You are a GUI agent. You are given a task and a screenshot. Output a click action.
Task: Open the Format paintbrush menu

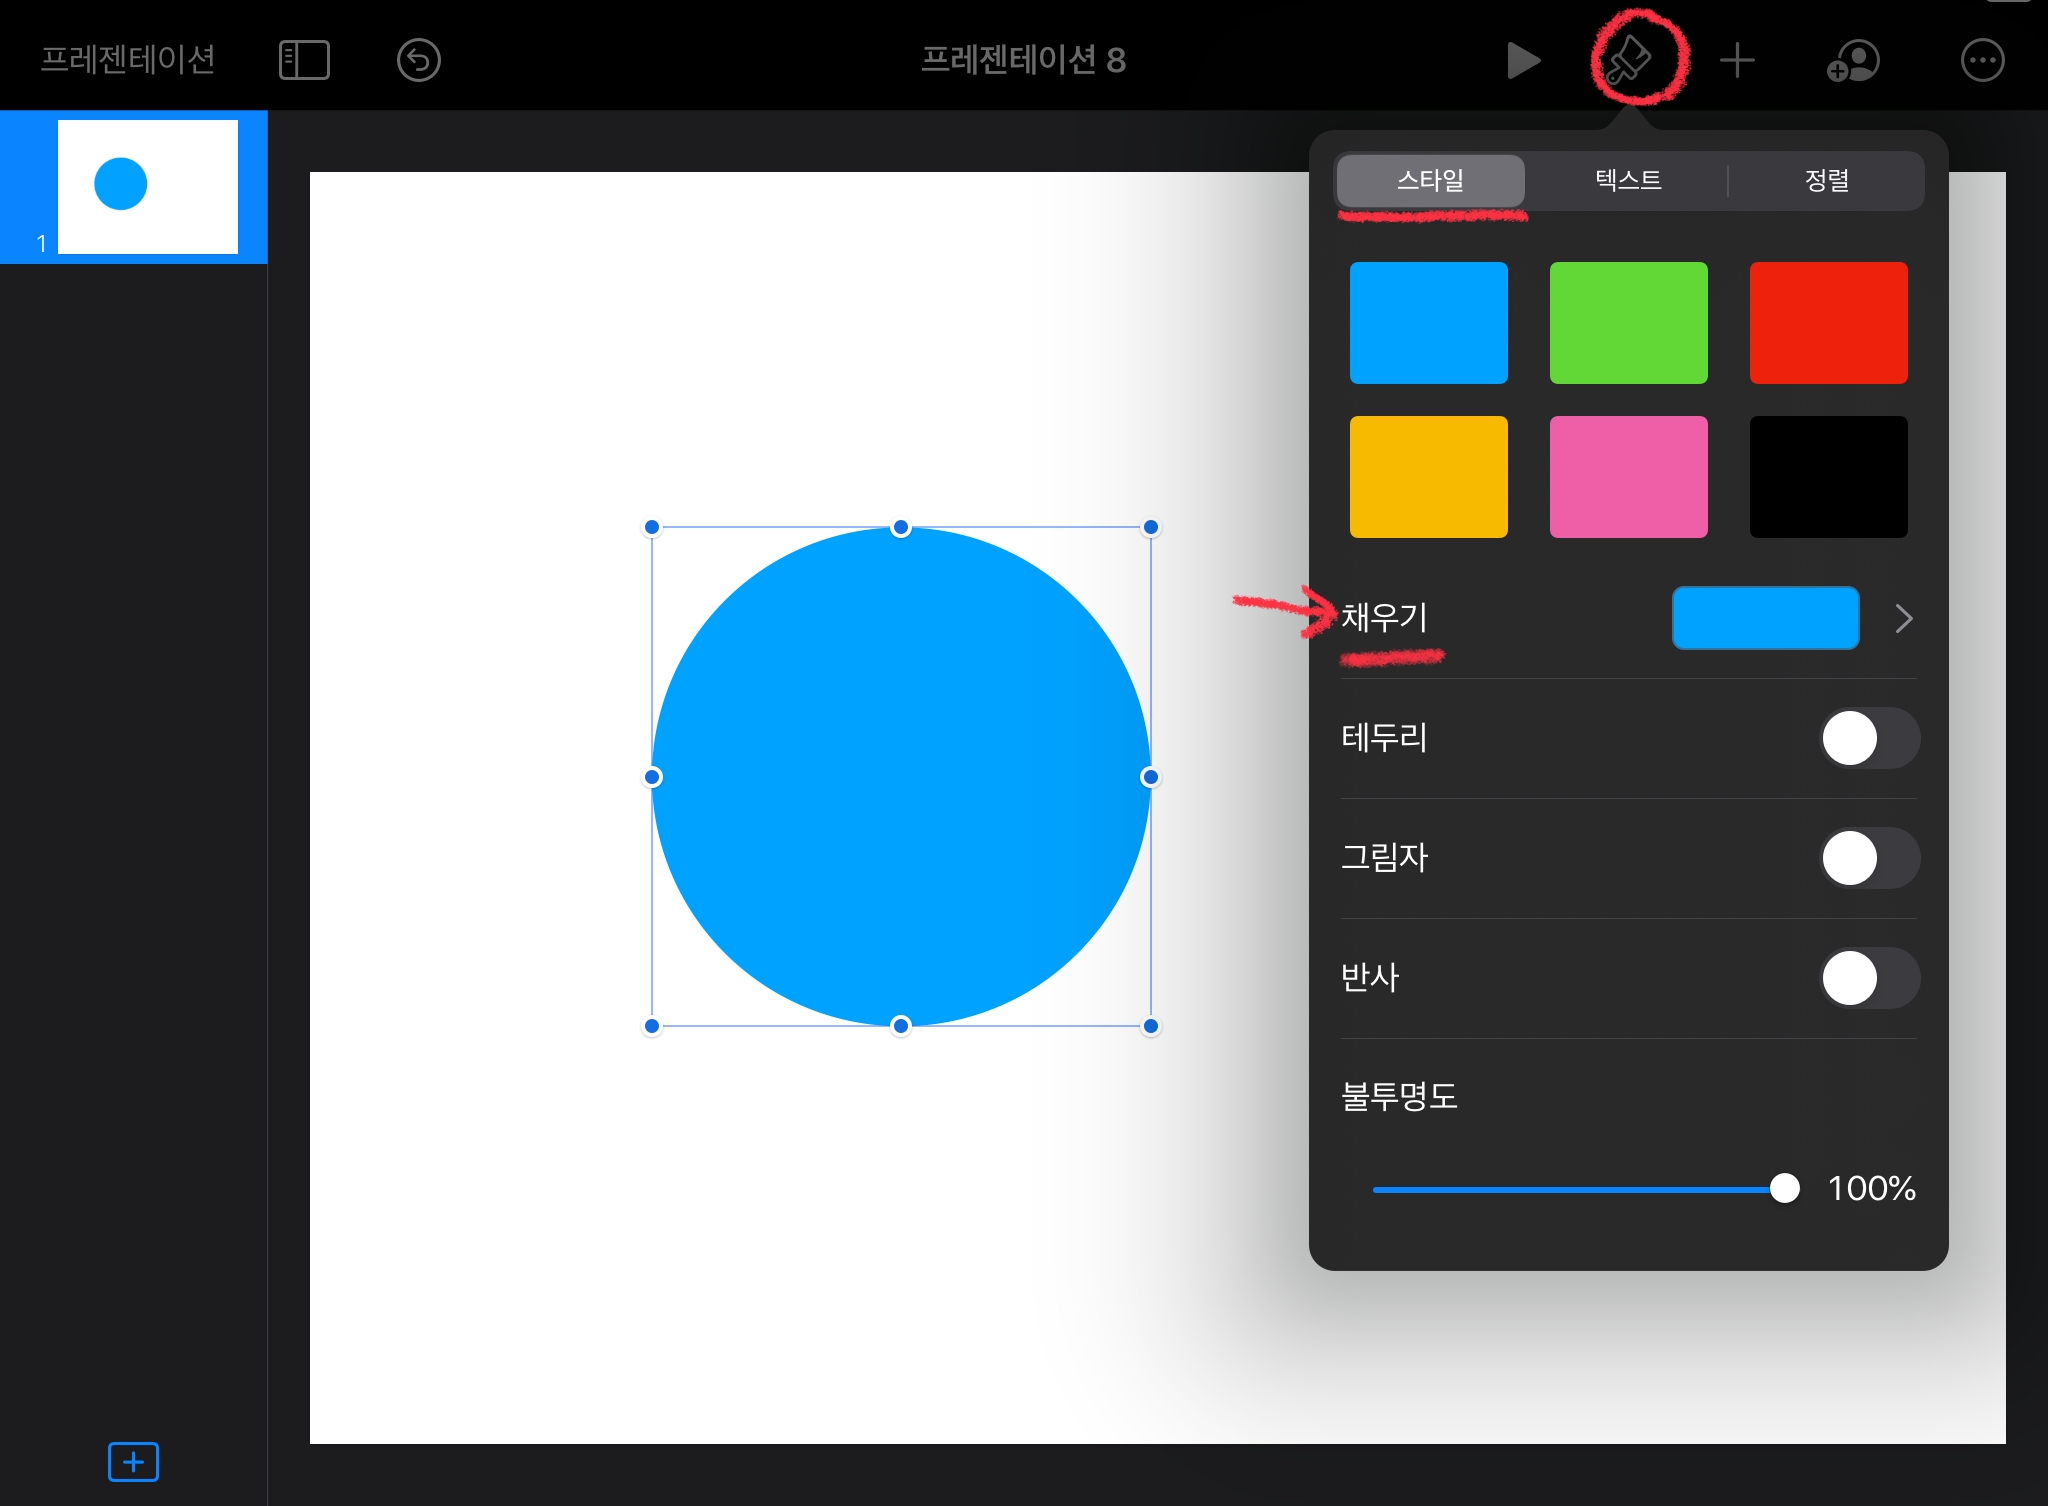tap(1630, 60)
